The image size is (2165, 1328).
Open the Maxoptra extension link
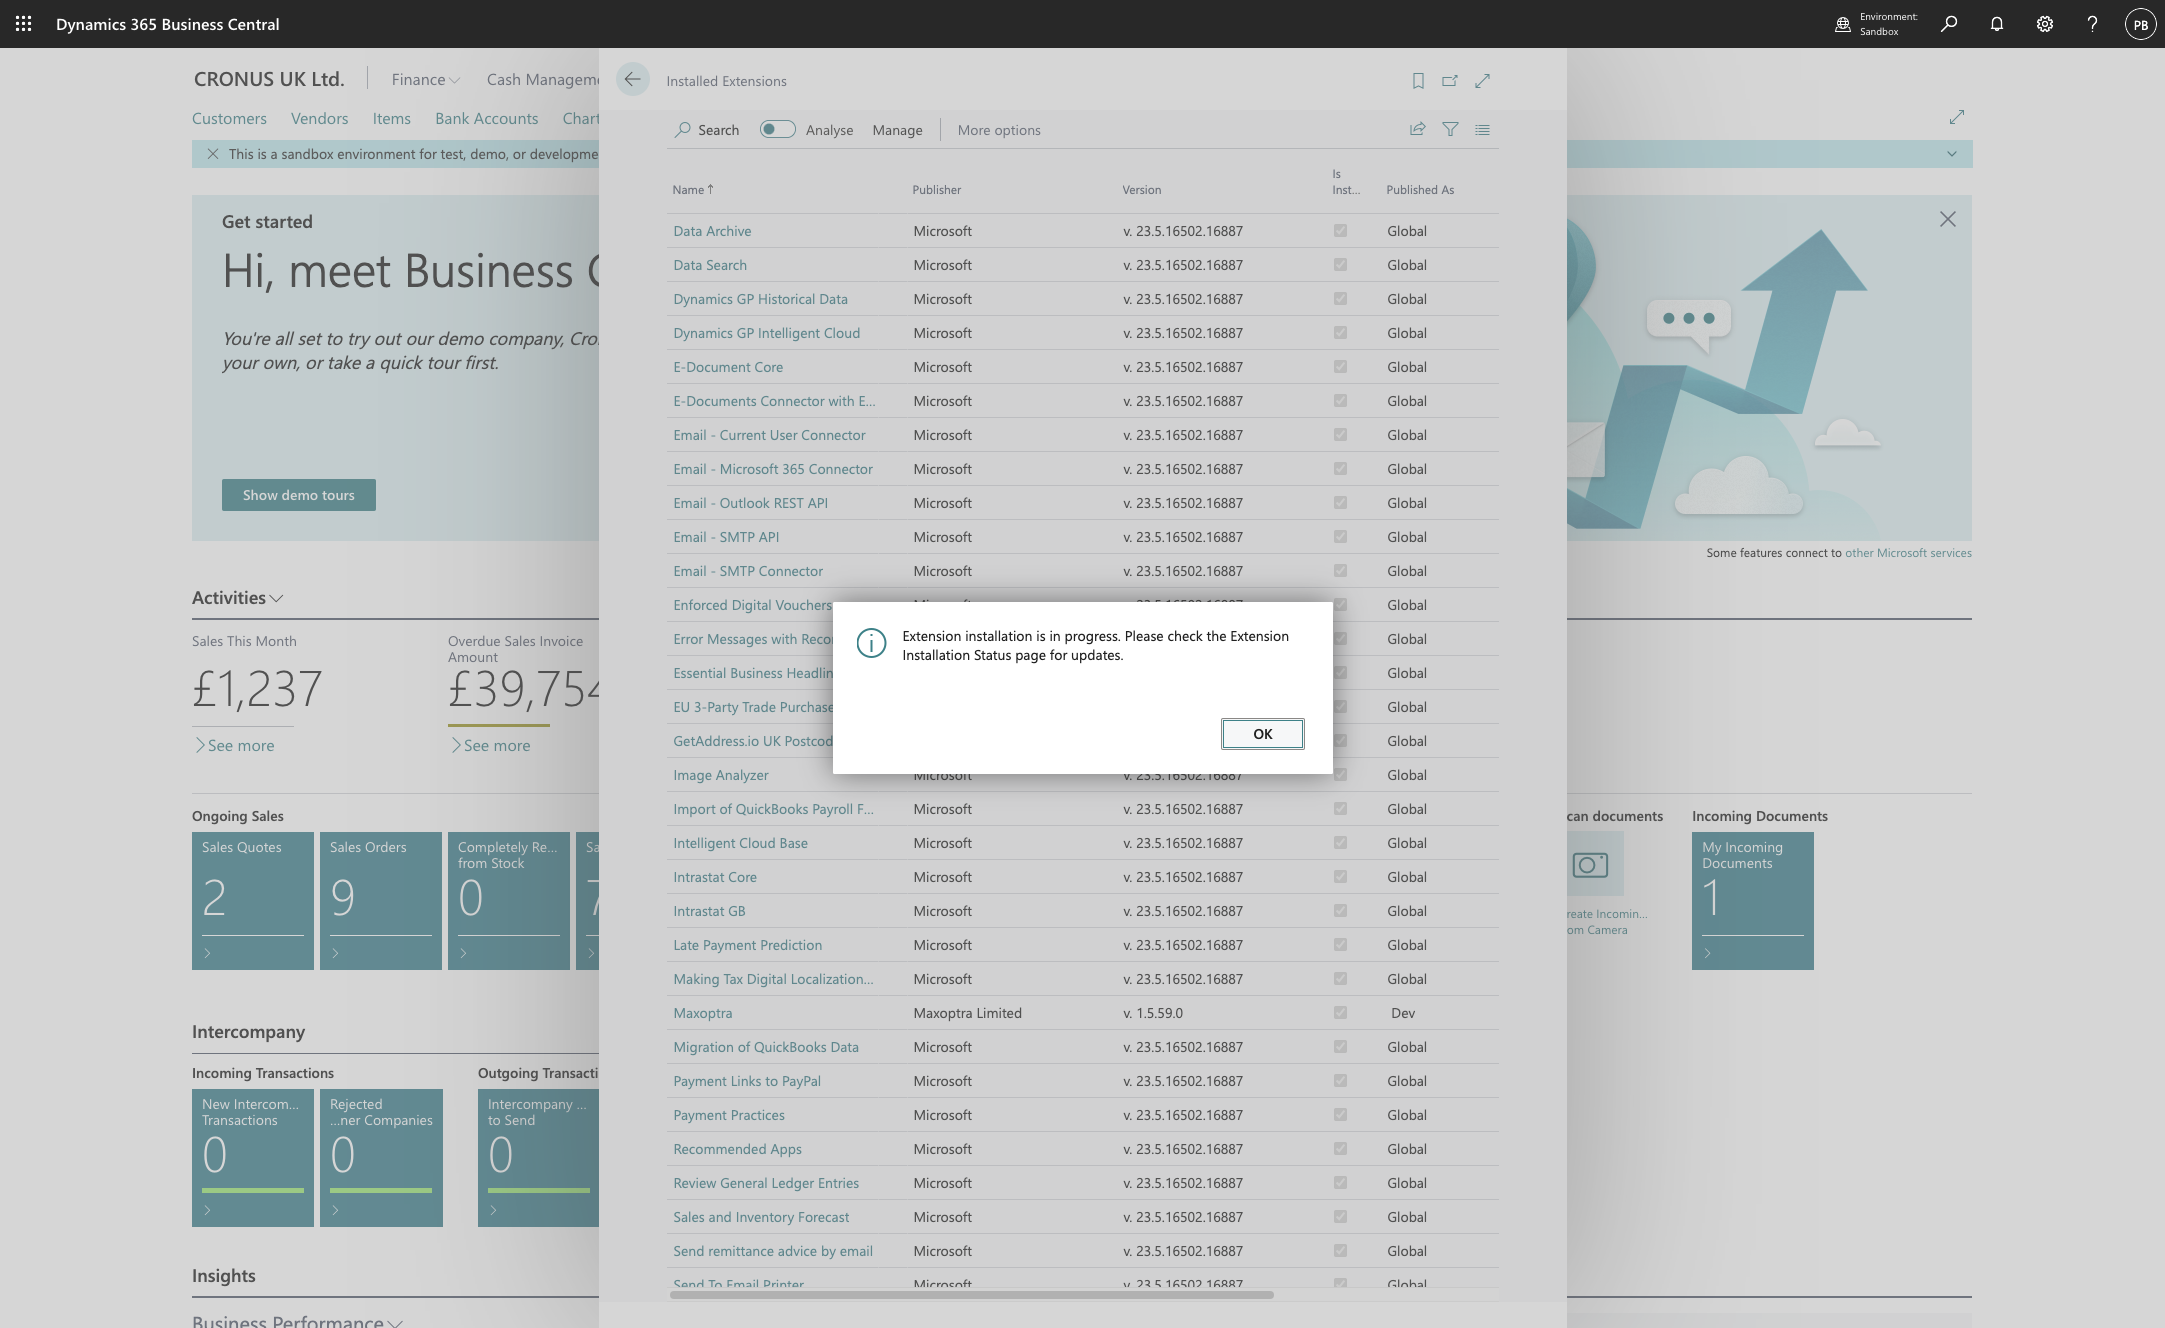(702, 1013)
